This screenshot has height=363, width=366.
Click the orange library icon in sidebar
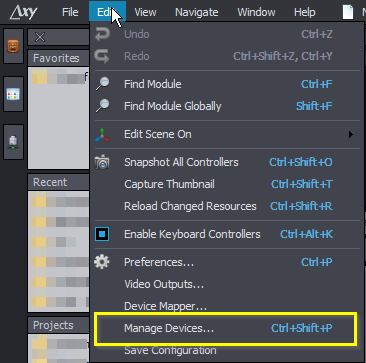pos(13,46)
